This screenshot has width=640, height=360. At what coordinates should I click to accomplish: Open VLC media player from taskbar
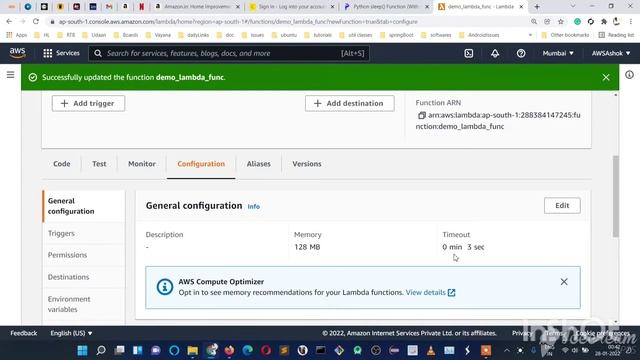(x=431, y=351)
